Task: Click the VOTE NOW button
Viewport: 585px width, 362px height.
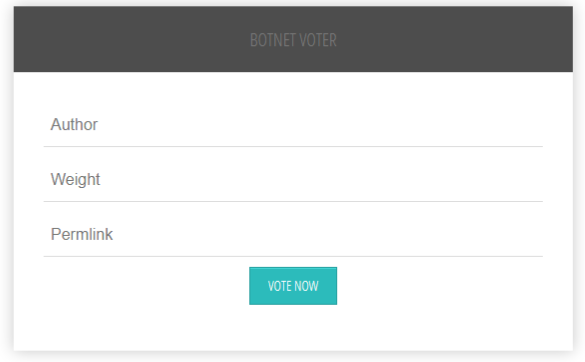Action: click(293, 286)
